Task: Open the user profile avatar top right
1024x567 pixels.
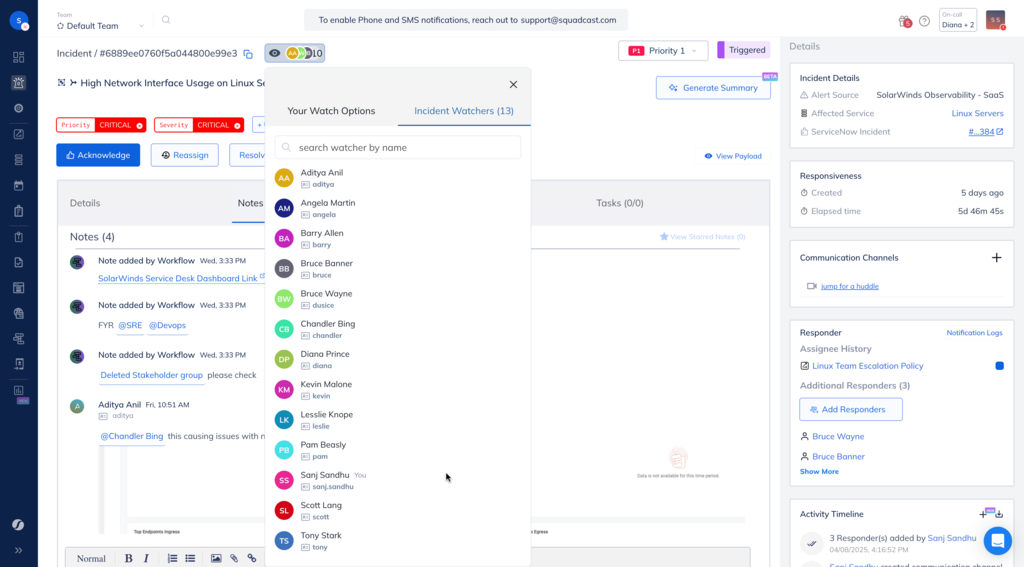Action: 995,20
